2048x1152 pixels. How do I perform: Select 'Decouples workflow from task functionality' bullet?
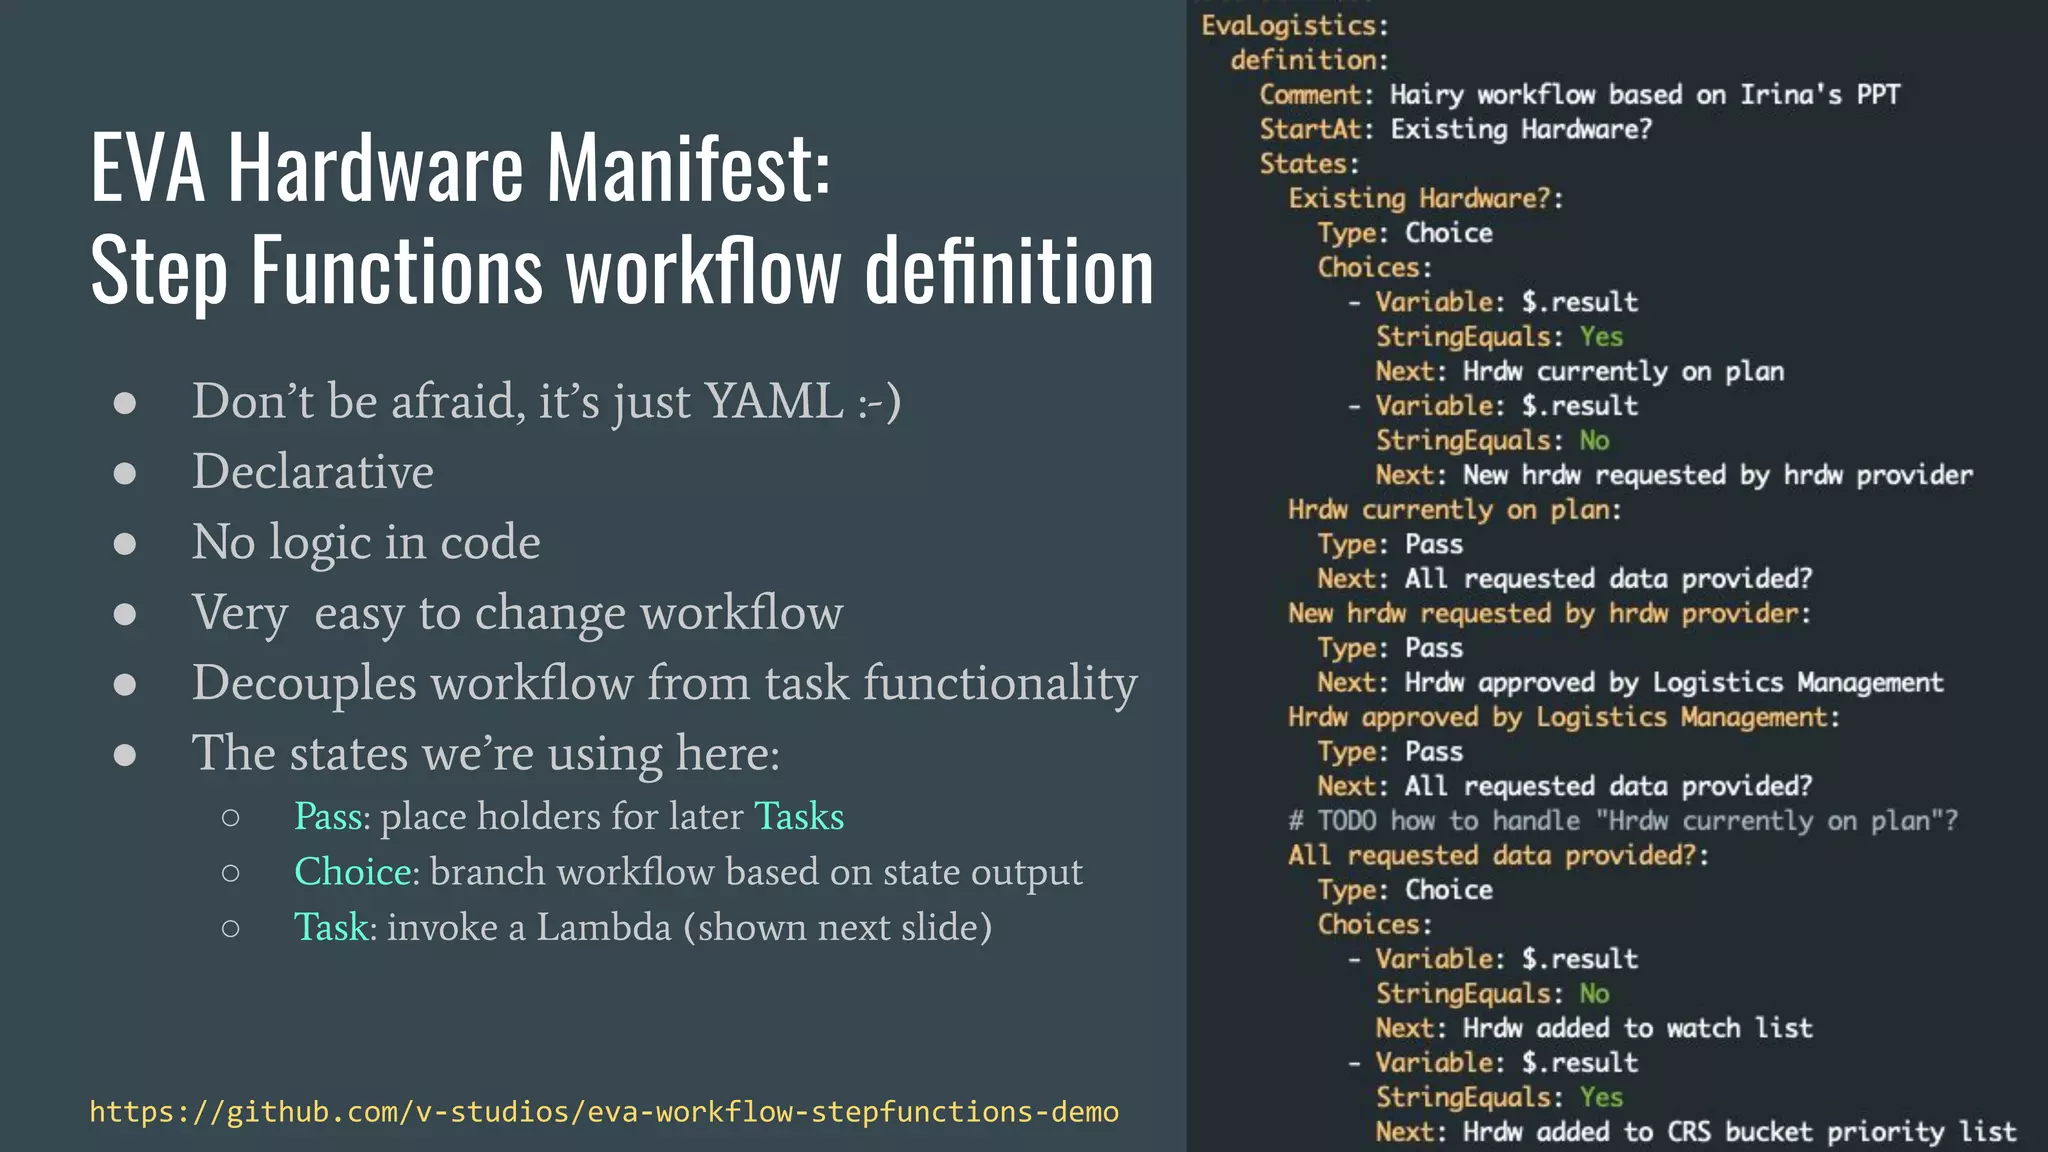click(x=665, y=684)
